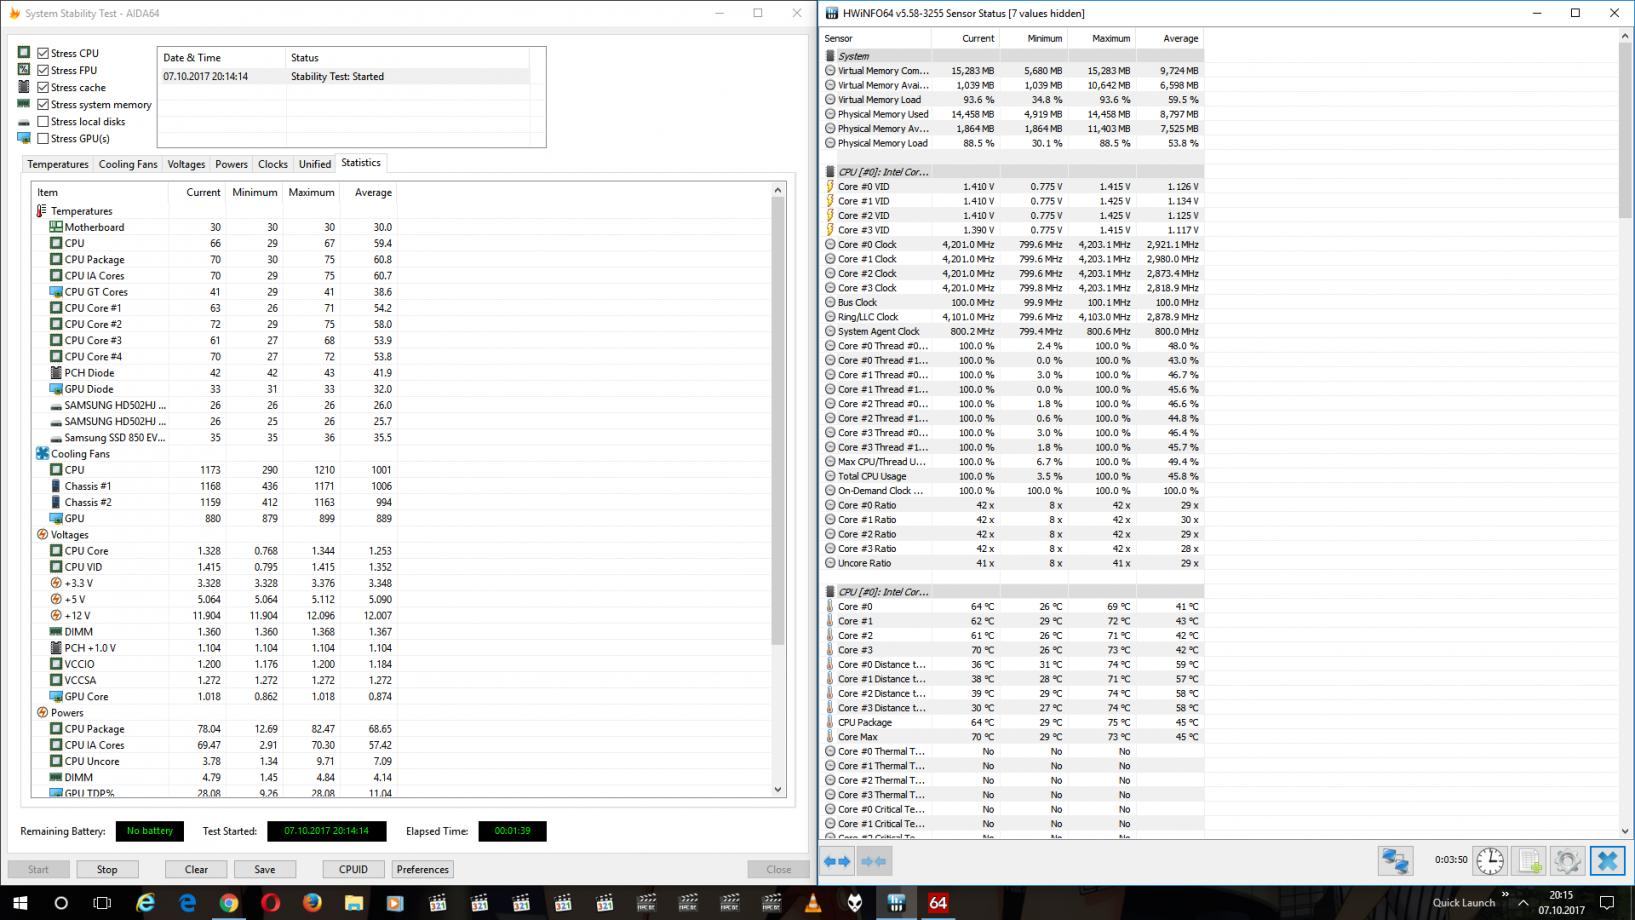Uncheck the Stress FPU checkbox

pyautogui.click(x=43, y=70)
